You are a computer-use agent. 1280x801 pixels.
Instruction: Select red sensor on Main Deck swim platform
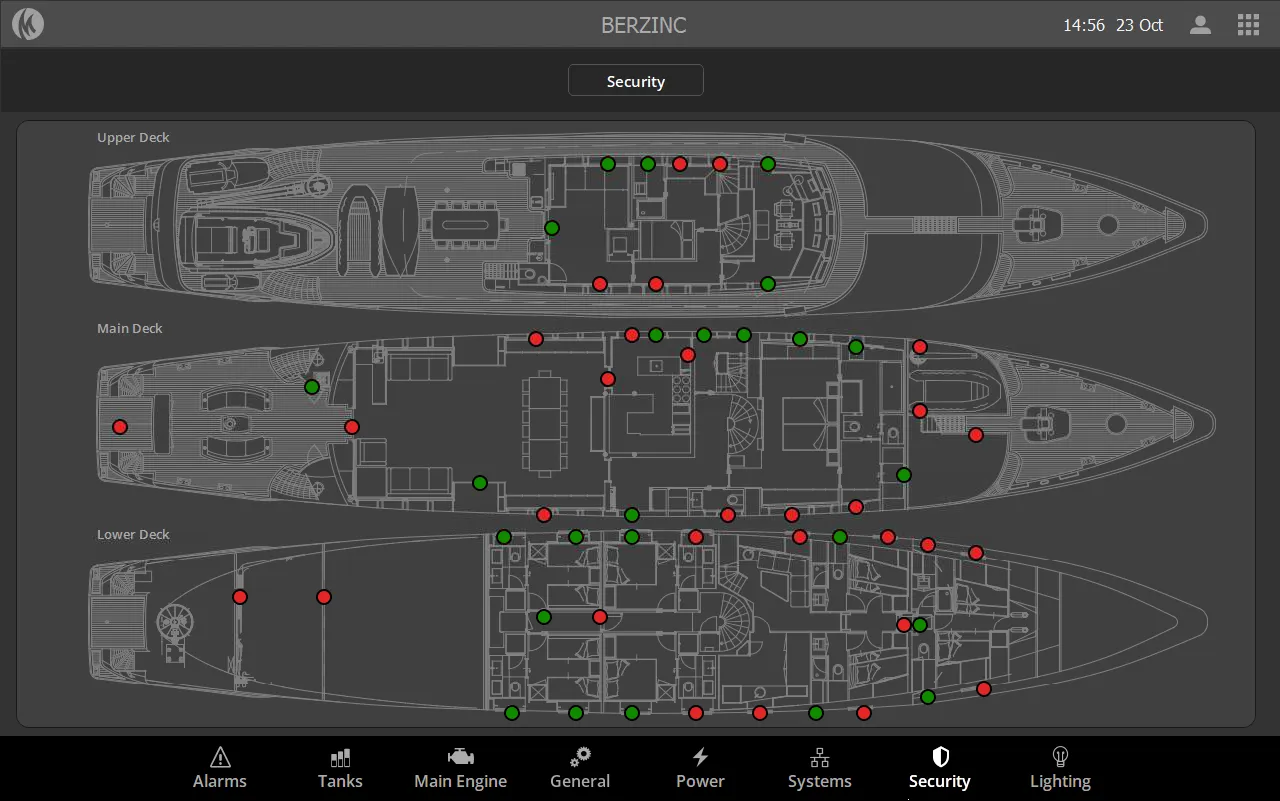click(x=120, y=427)
